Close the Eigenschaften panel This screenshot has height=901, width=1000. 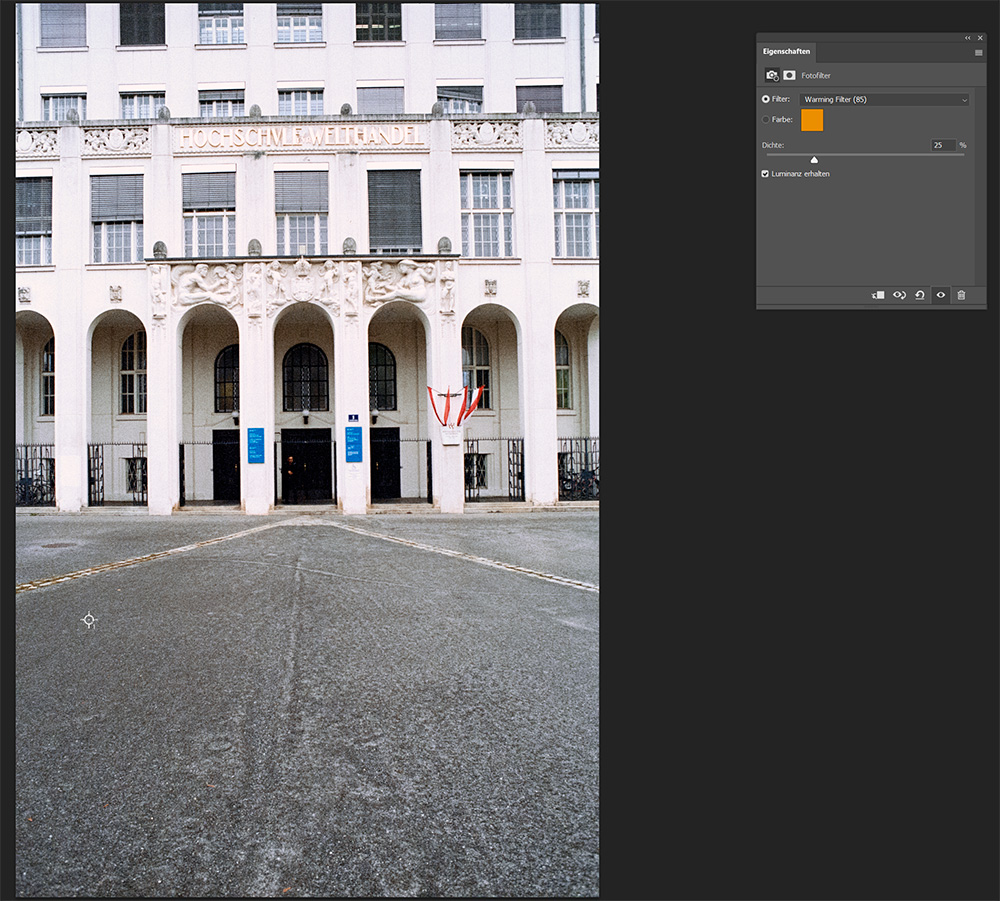point(980,38)
